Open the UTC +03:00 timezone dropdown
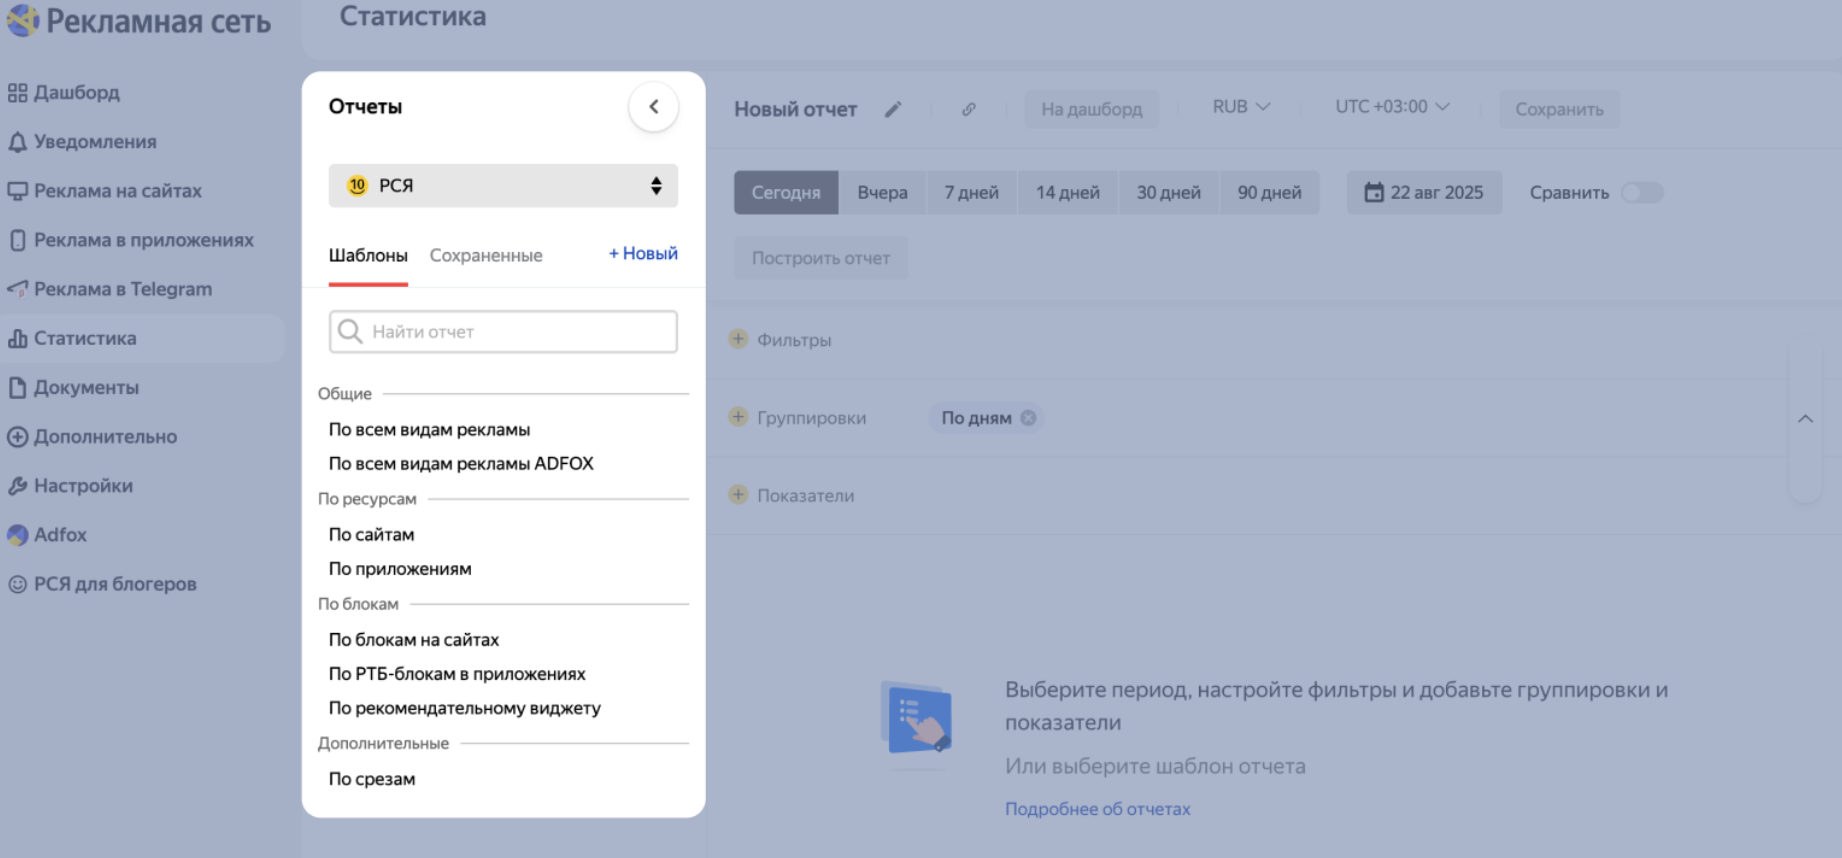Image resolution: width=1842 pixels, height=858 pixels. tap(1391, 107)
